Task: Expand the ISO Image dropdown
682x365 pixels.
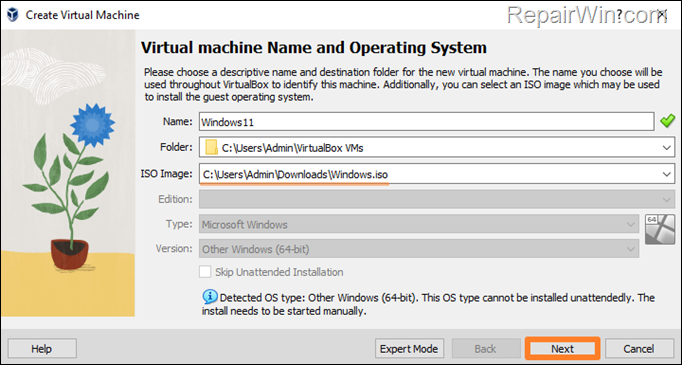Action: (x=666, y=174)
